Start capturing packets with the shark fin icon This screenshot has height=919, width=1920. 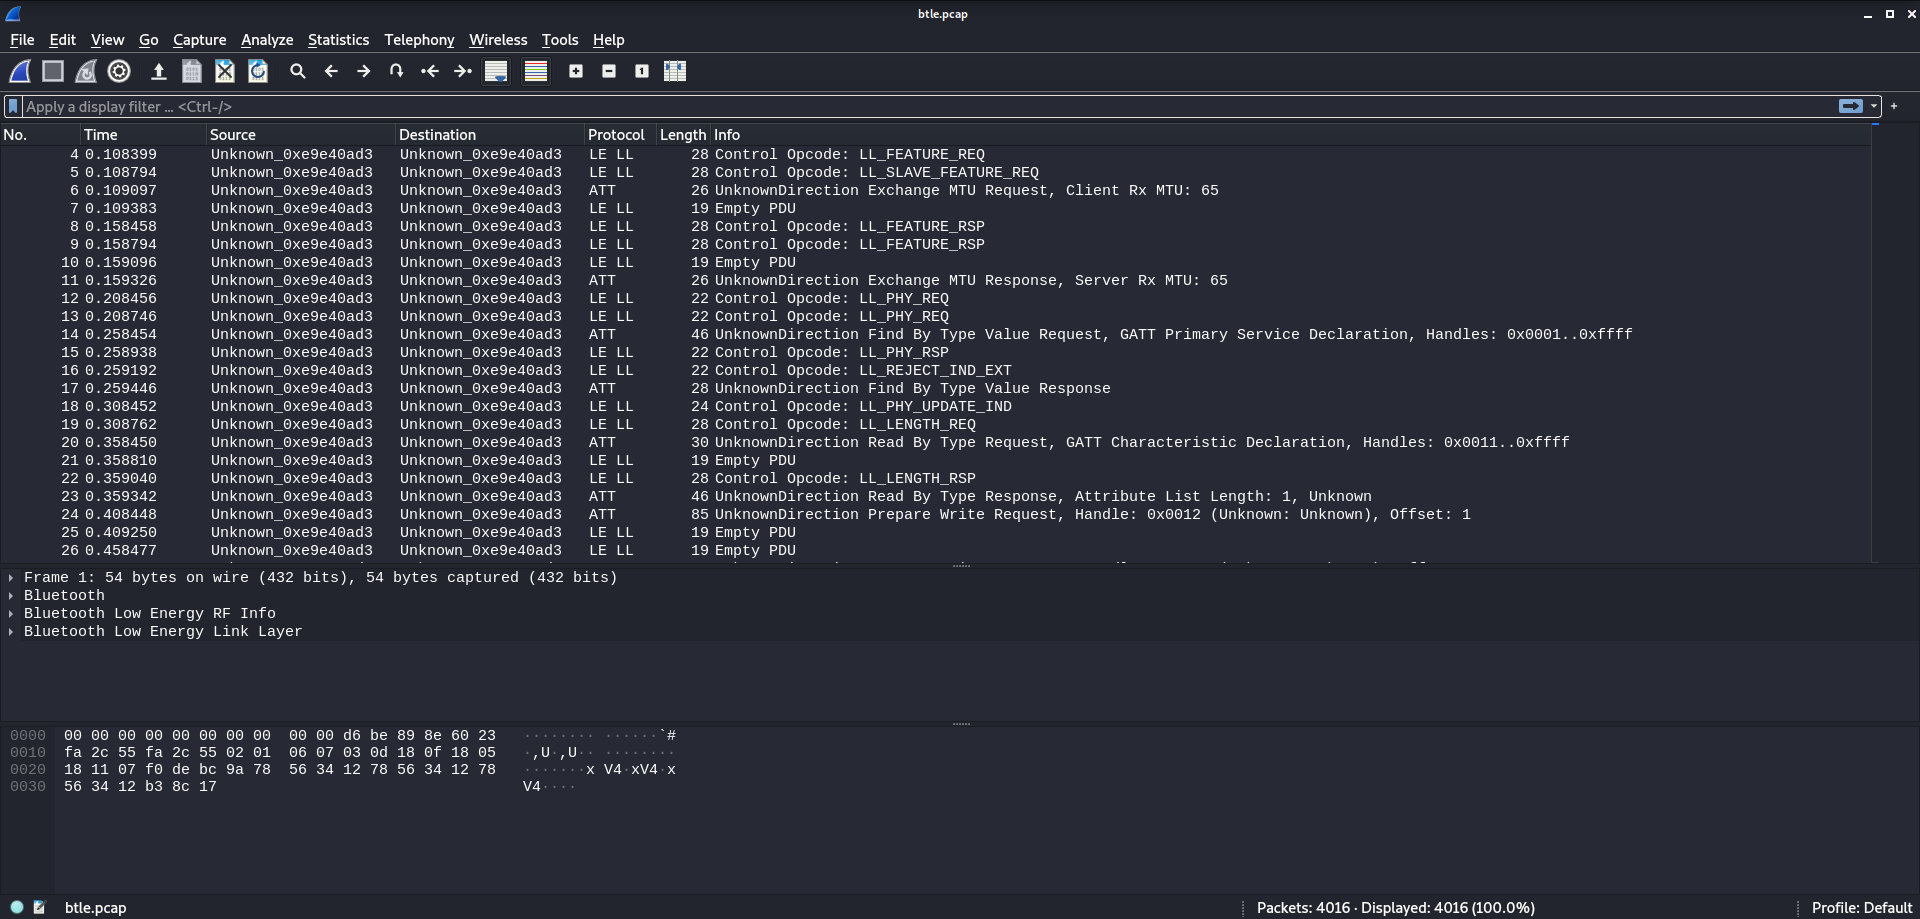pyautogui.click(x=20, y=71)
